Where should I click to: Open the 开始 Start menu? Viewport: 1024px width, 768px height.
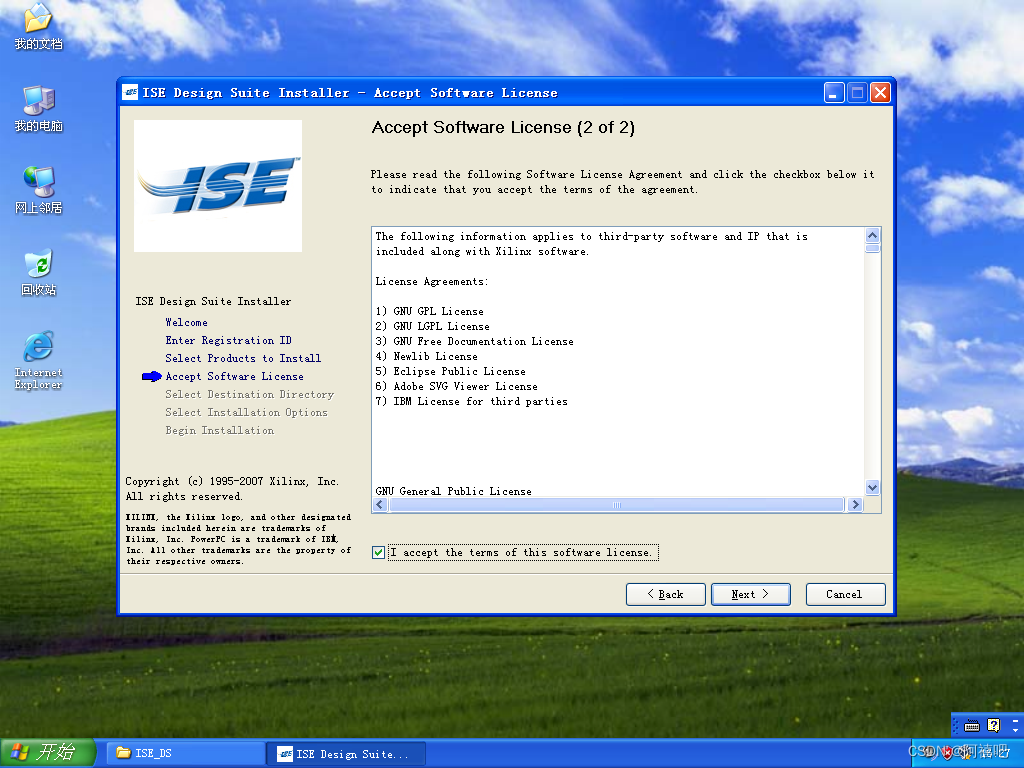47,752
